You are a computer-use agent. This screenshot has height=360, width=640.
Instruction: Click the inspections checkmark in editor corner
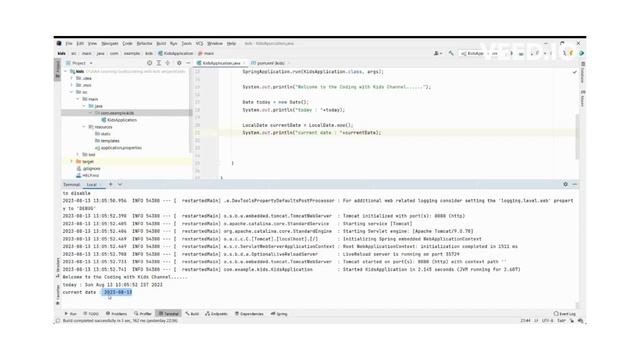(x=574, y=72)
